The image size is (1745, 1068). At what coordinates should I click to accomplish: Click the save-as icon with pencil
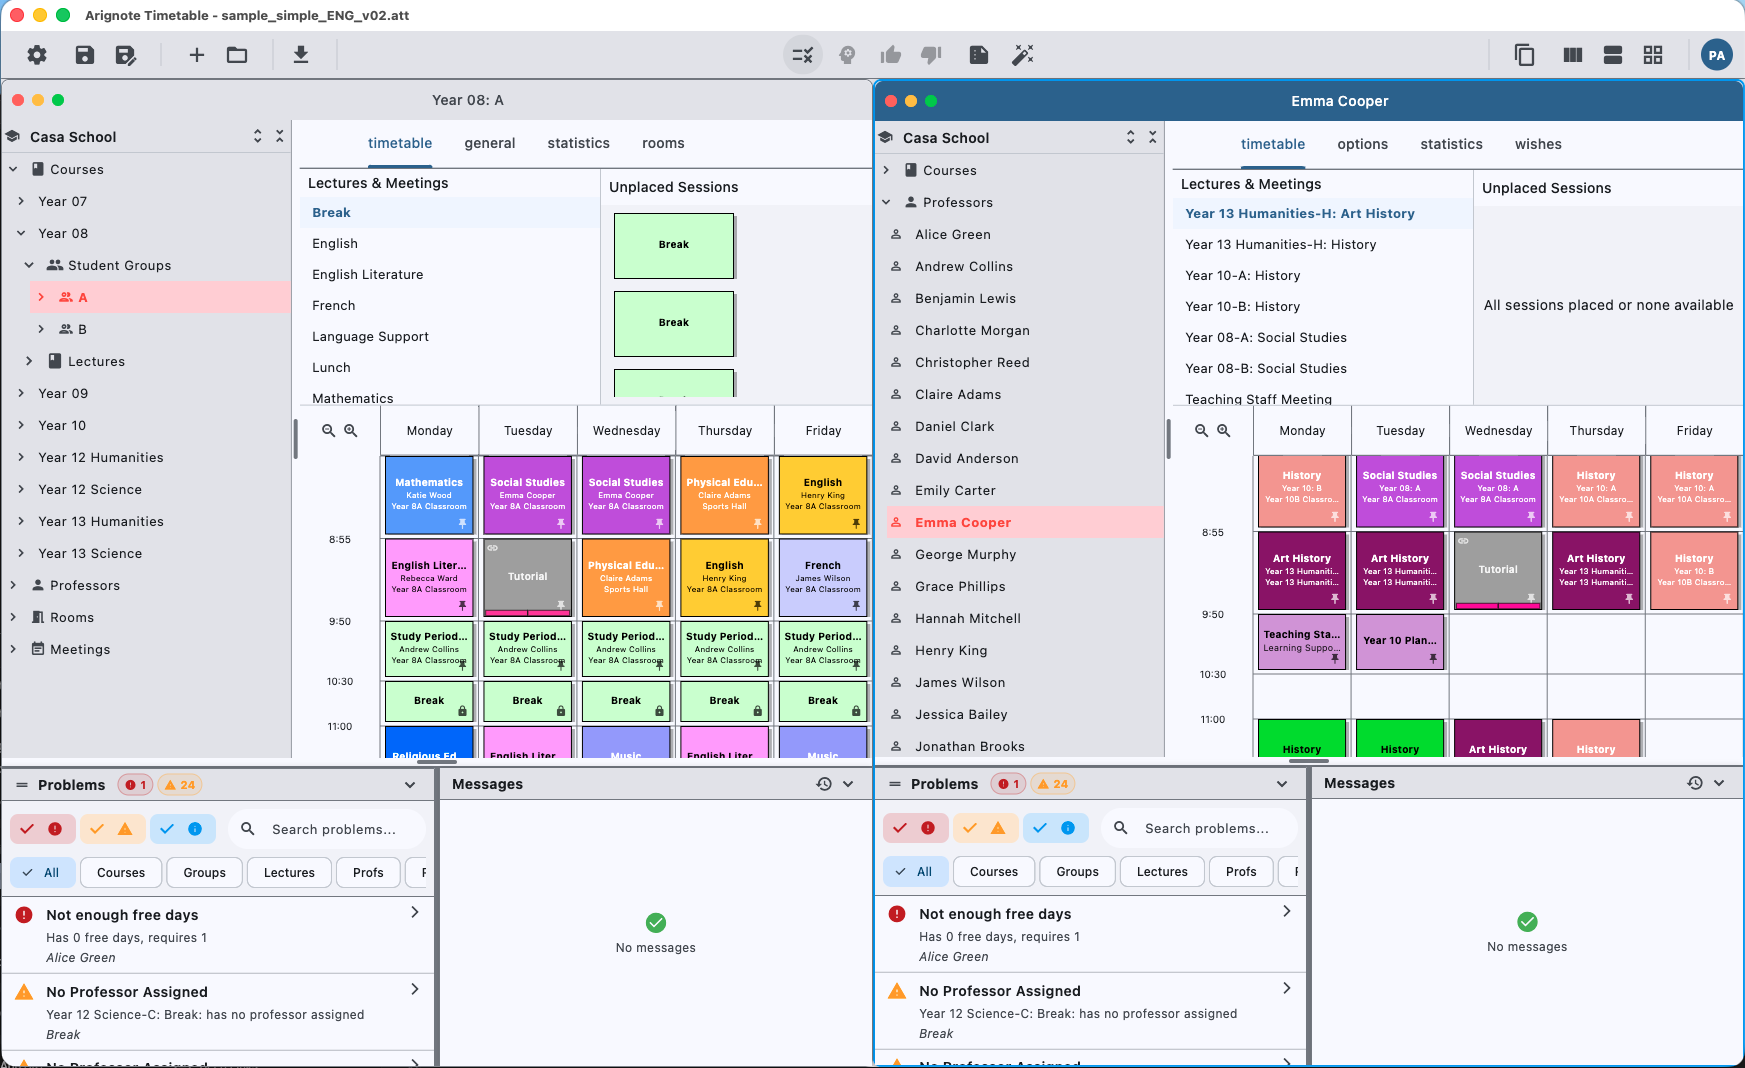point(125,55)
